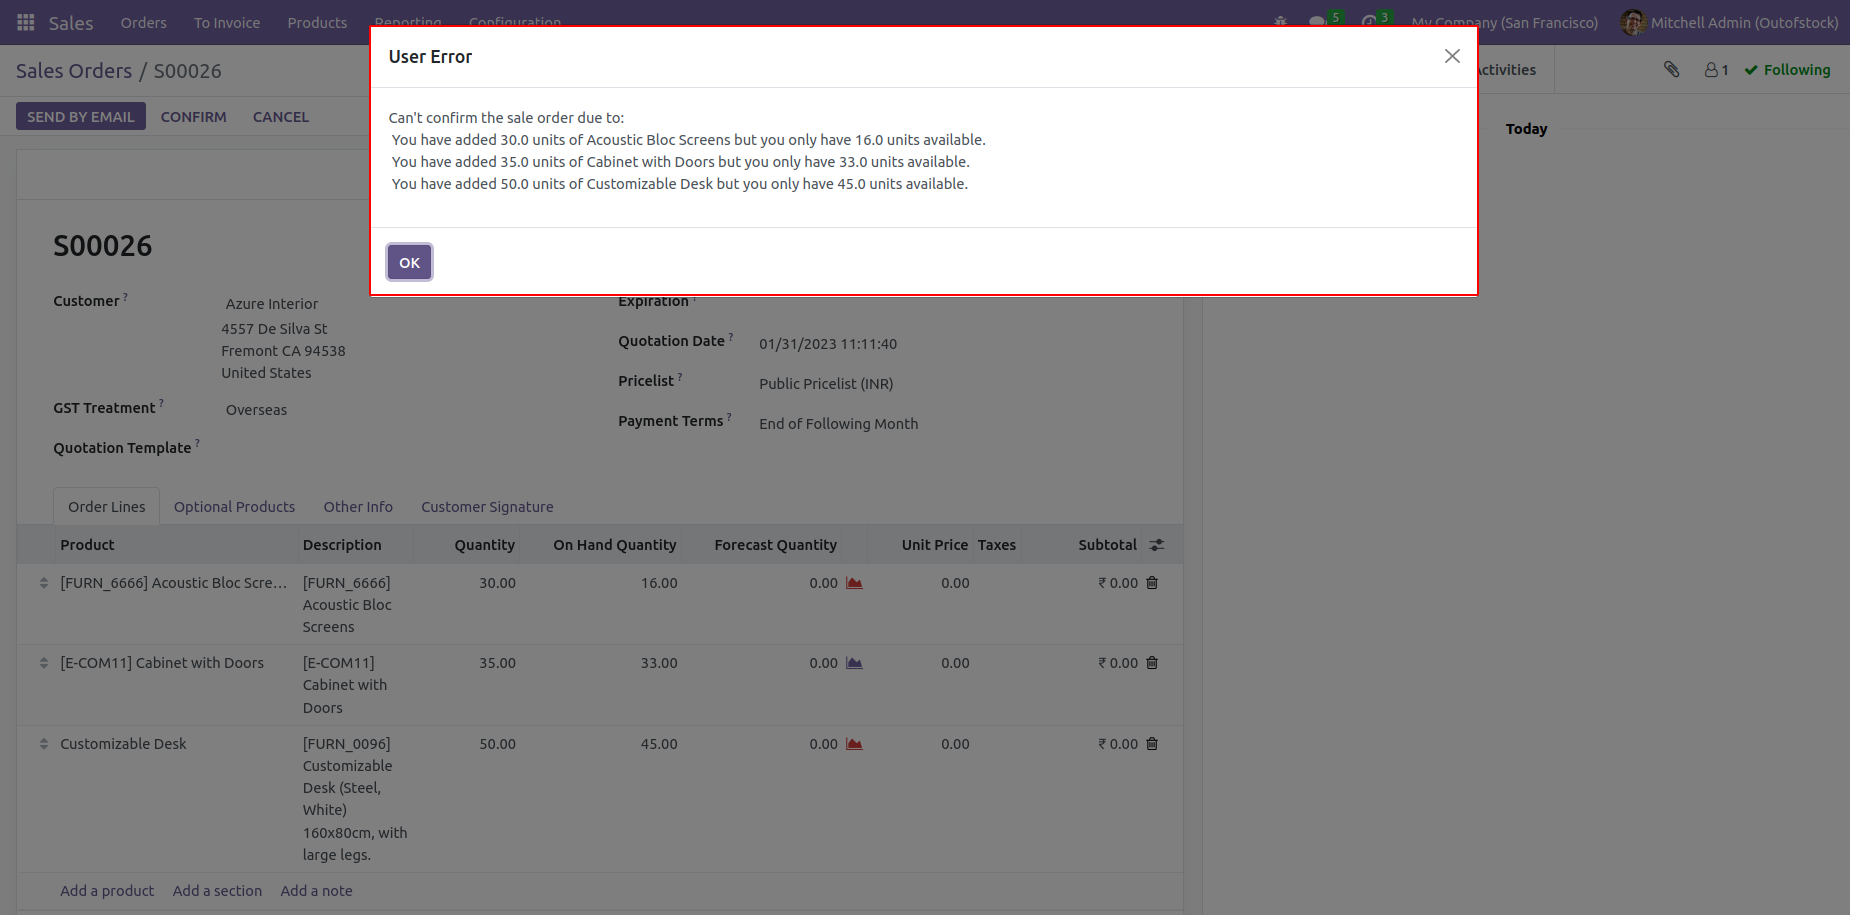This screenshot has width=1850, height=915.
Task: Open Payment Terms field End of Following Month
Action: click(838, 424)
